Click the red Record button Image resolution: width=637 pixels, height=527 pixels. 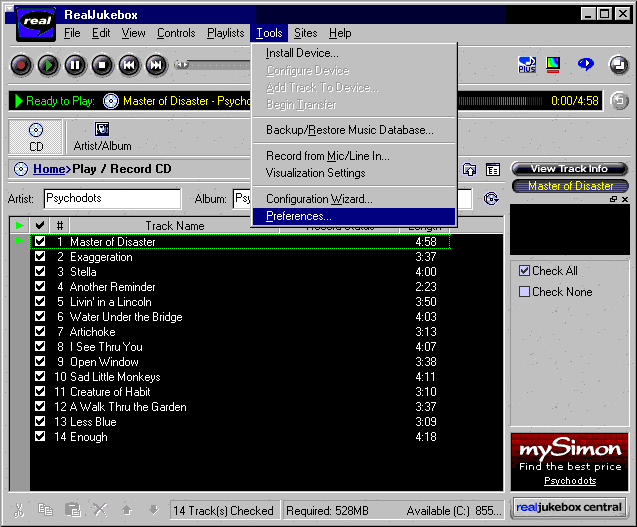coord(21,65)
